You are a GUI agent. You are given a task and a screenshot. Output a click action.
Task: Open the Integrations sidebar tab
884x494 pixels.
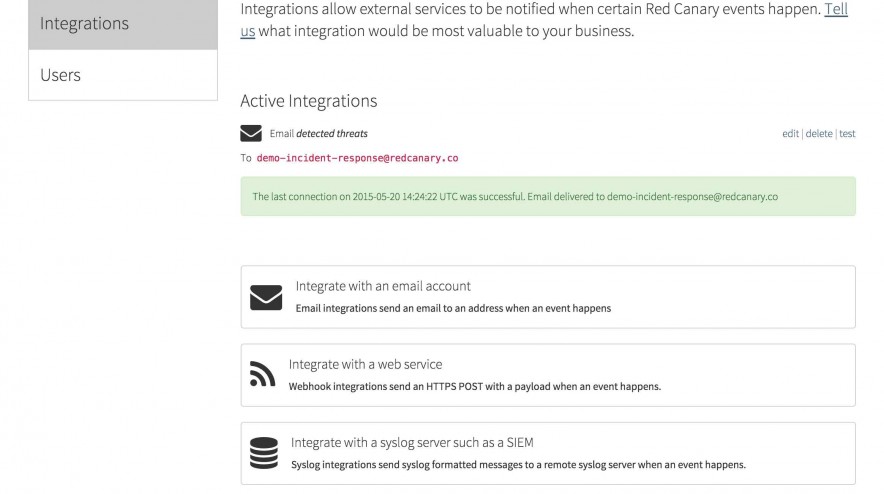(x=123, y=24)
